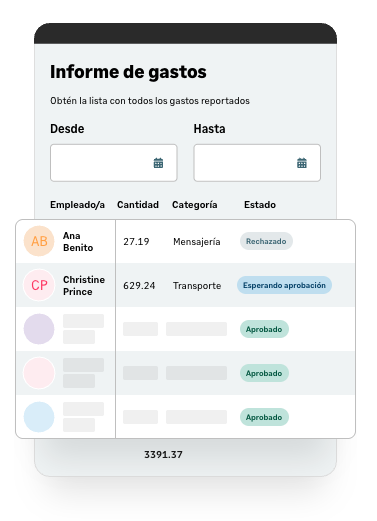Open Ana Benito's employee name
Image resolution: width=377 pixels, height=521 pixels.
78,241
